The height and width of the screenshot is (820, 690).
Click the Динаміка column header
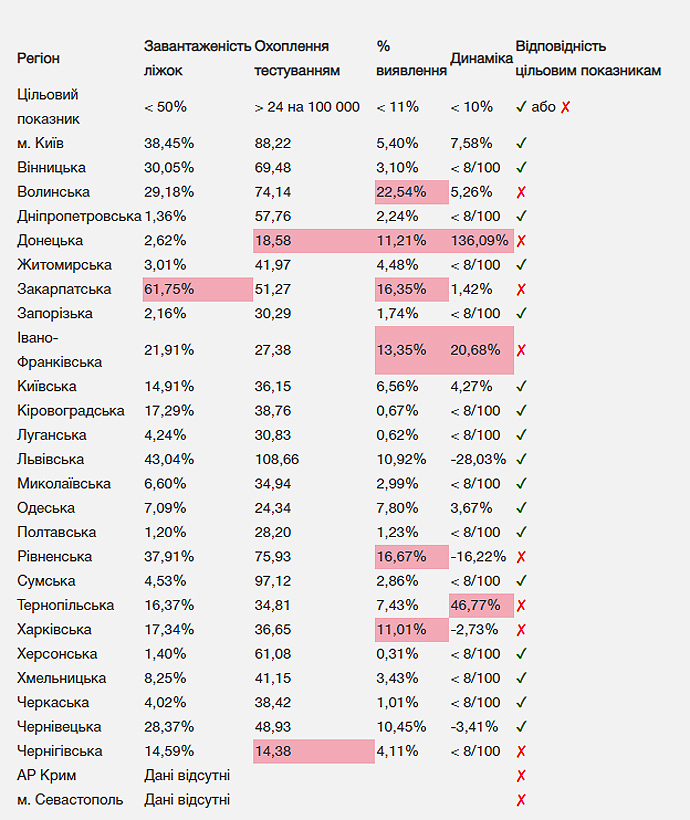[481, 59]
